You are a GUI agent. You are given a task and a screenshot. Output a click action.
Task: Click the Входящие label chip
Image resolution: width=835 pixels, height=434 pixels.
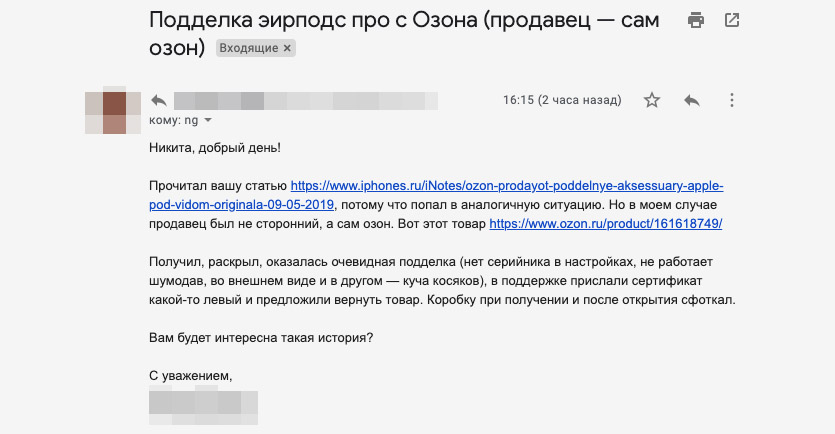[x=252, y=48]
